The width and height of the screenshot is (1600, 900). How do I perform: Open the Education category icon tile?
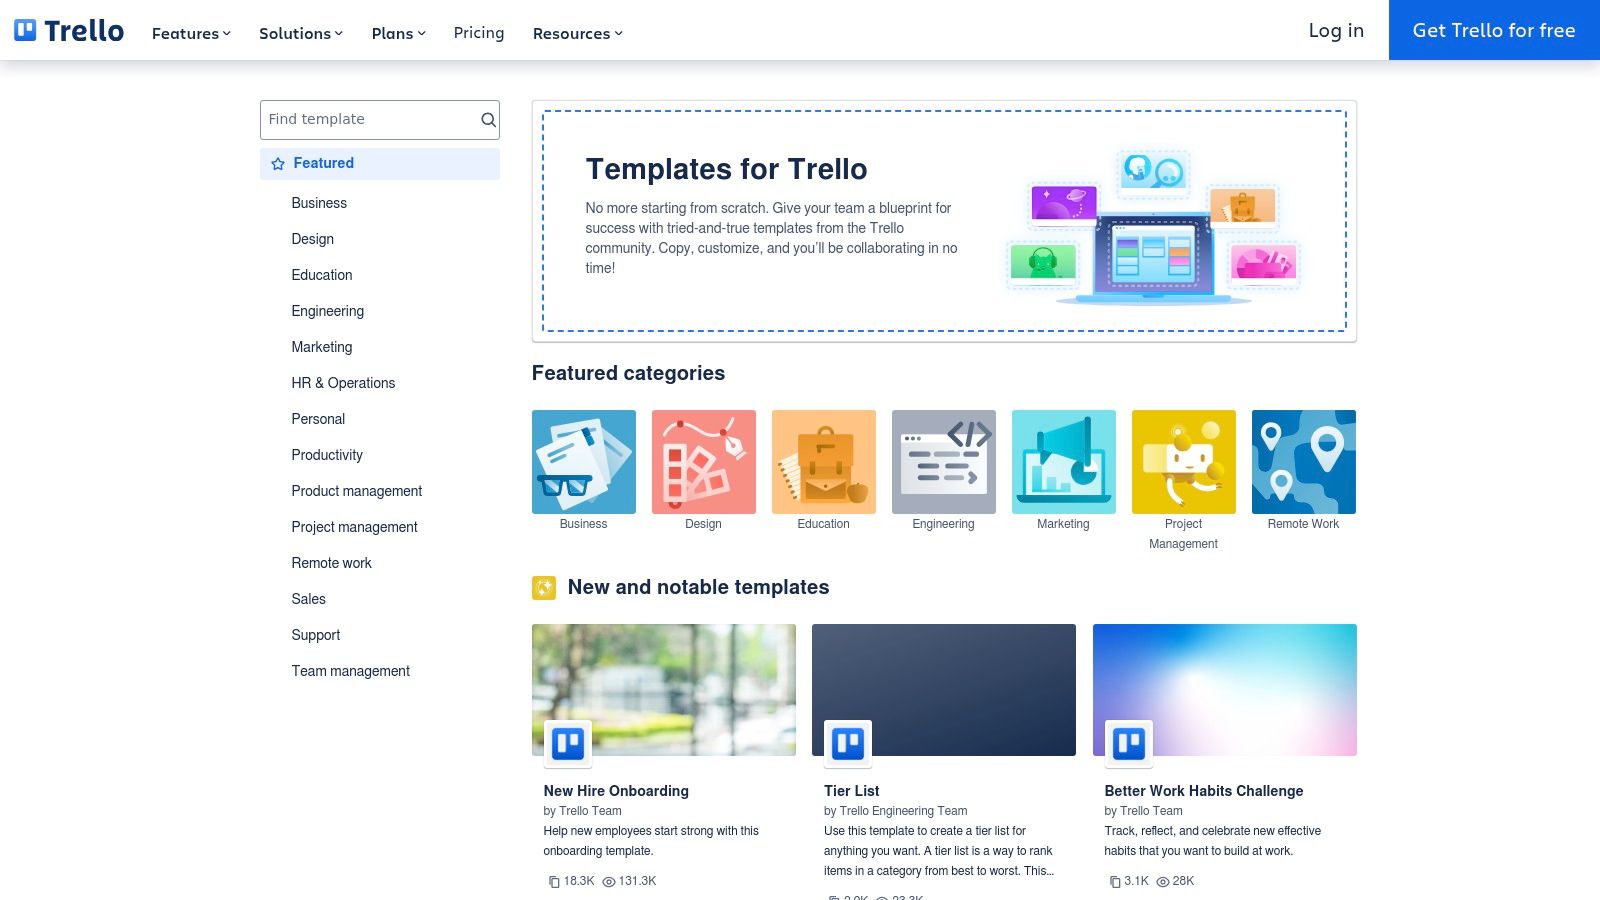824,462
